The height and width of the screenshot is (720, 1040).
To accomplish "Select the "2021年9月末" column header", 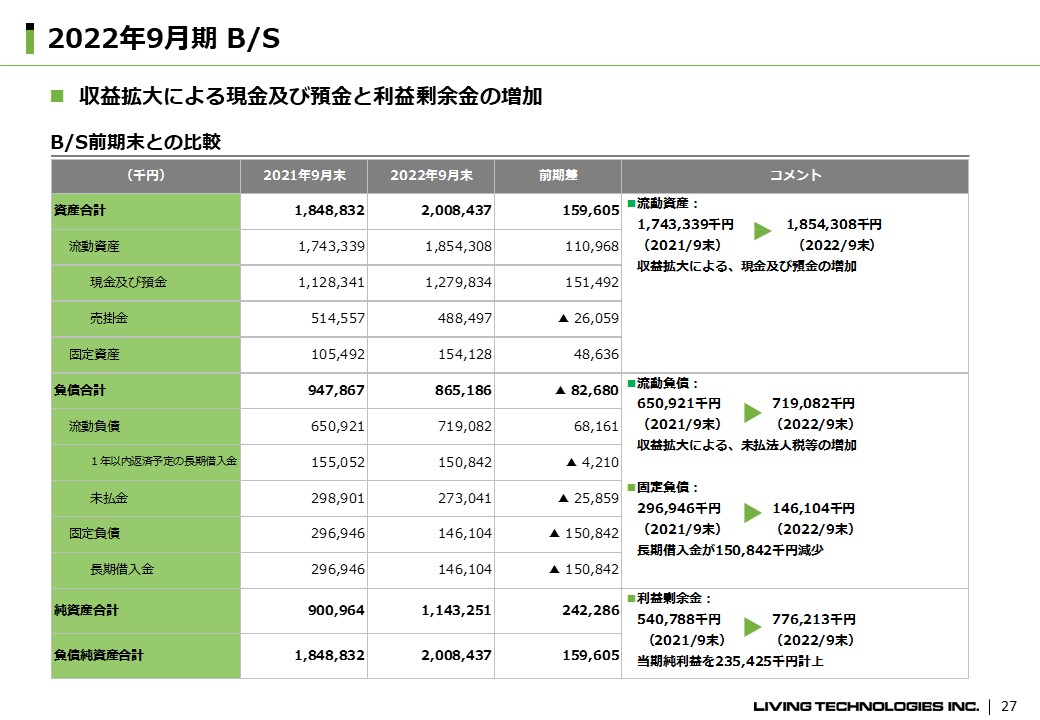I will point(304,175).
